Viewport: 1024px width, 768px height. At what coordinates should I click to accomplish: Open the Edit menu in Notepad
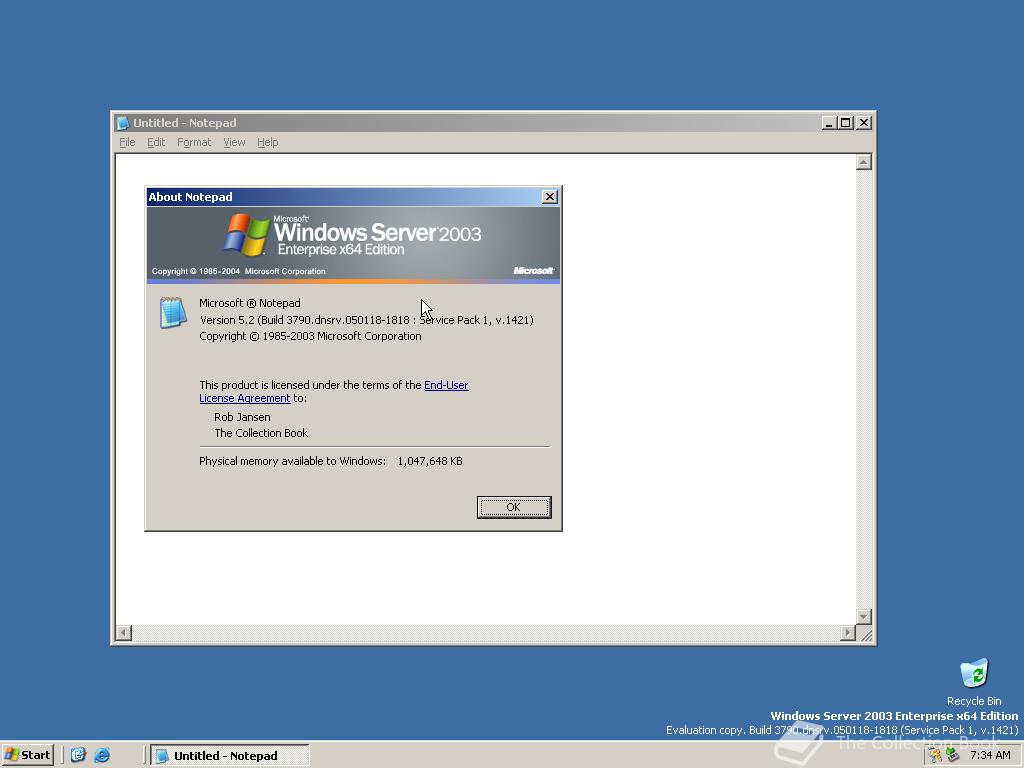(x=155, y=142)
